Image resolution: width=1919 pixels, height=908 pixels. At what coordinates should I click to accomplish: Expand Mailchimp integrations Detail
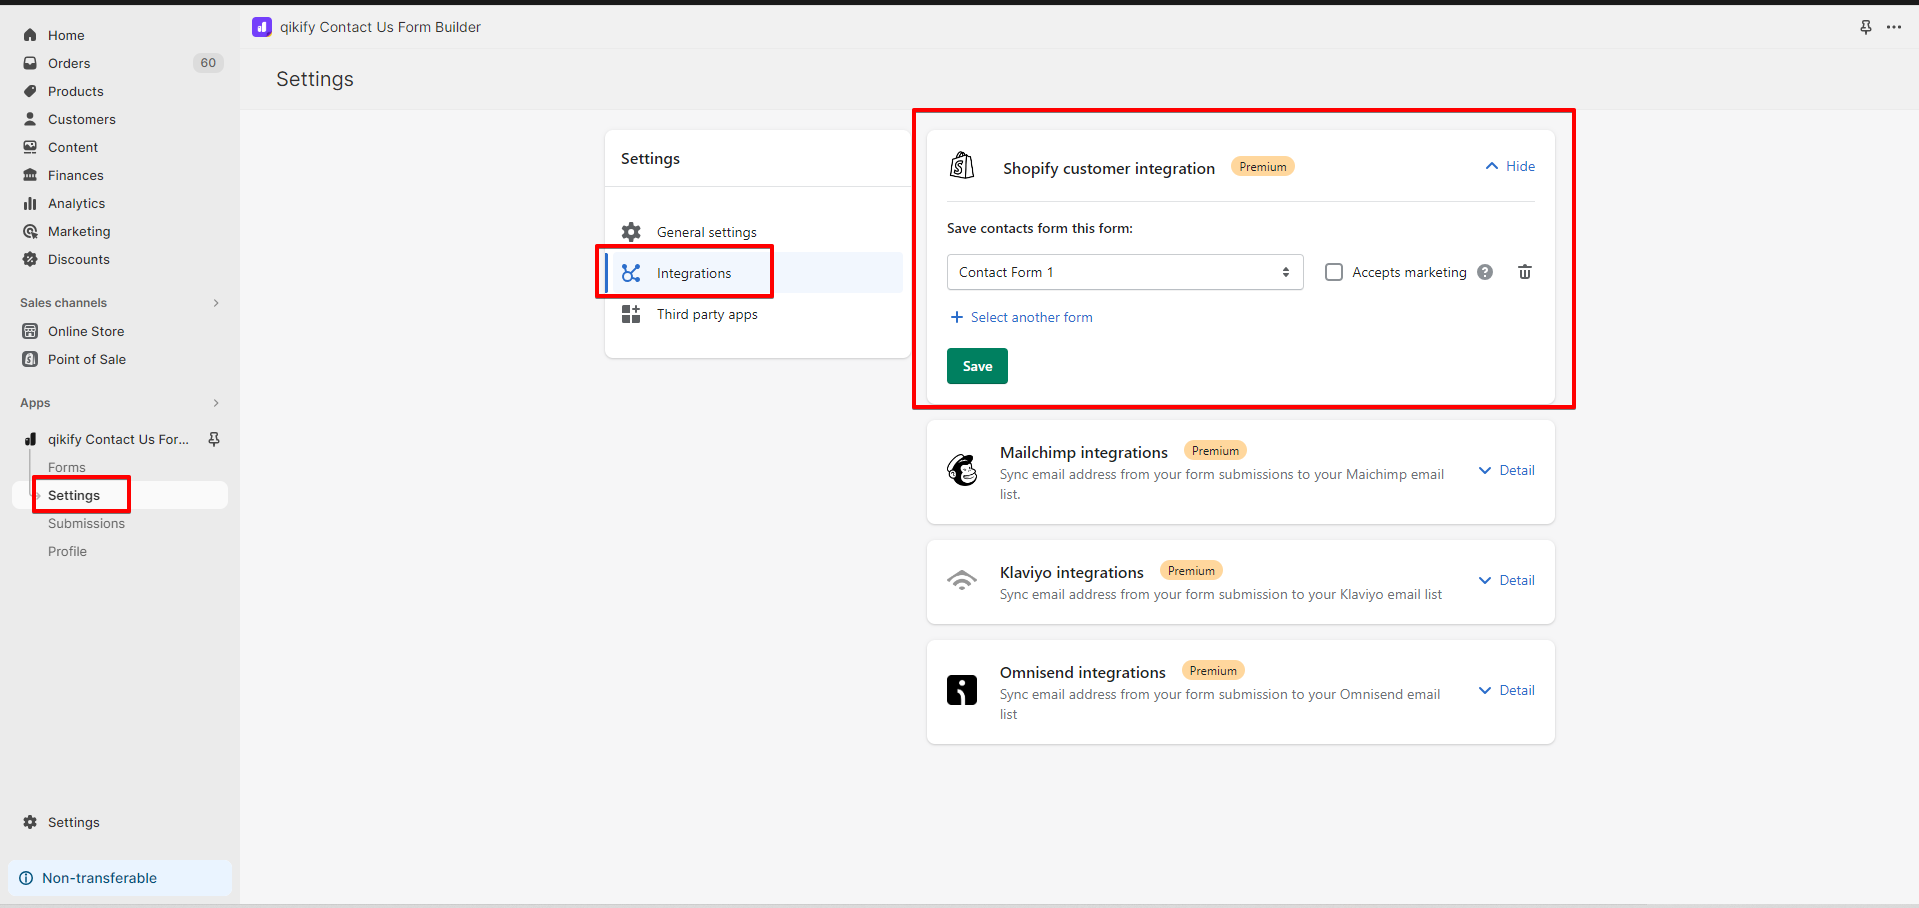(1506, 470)
